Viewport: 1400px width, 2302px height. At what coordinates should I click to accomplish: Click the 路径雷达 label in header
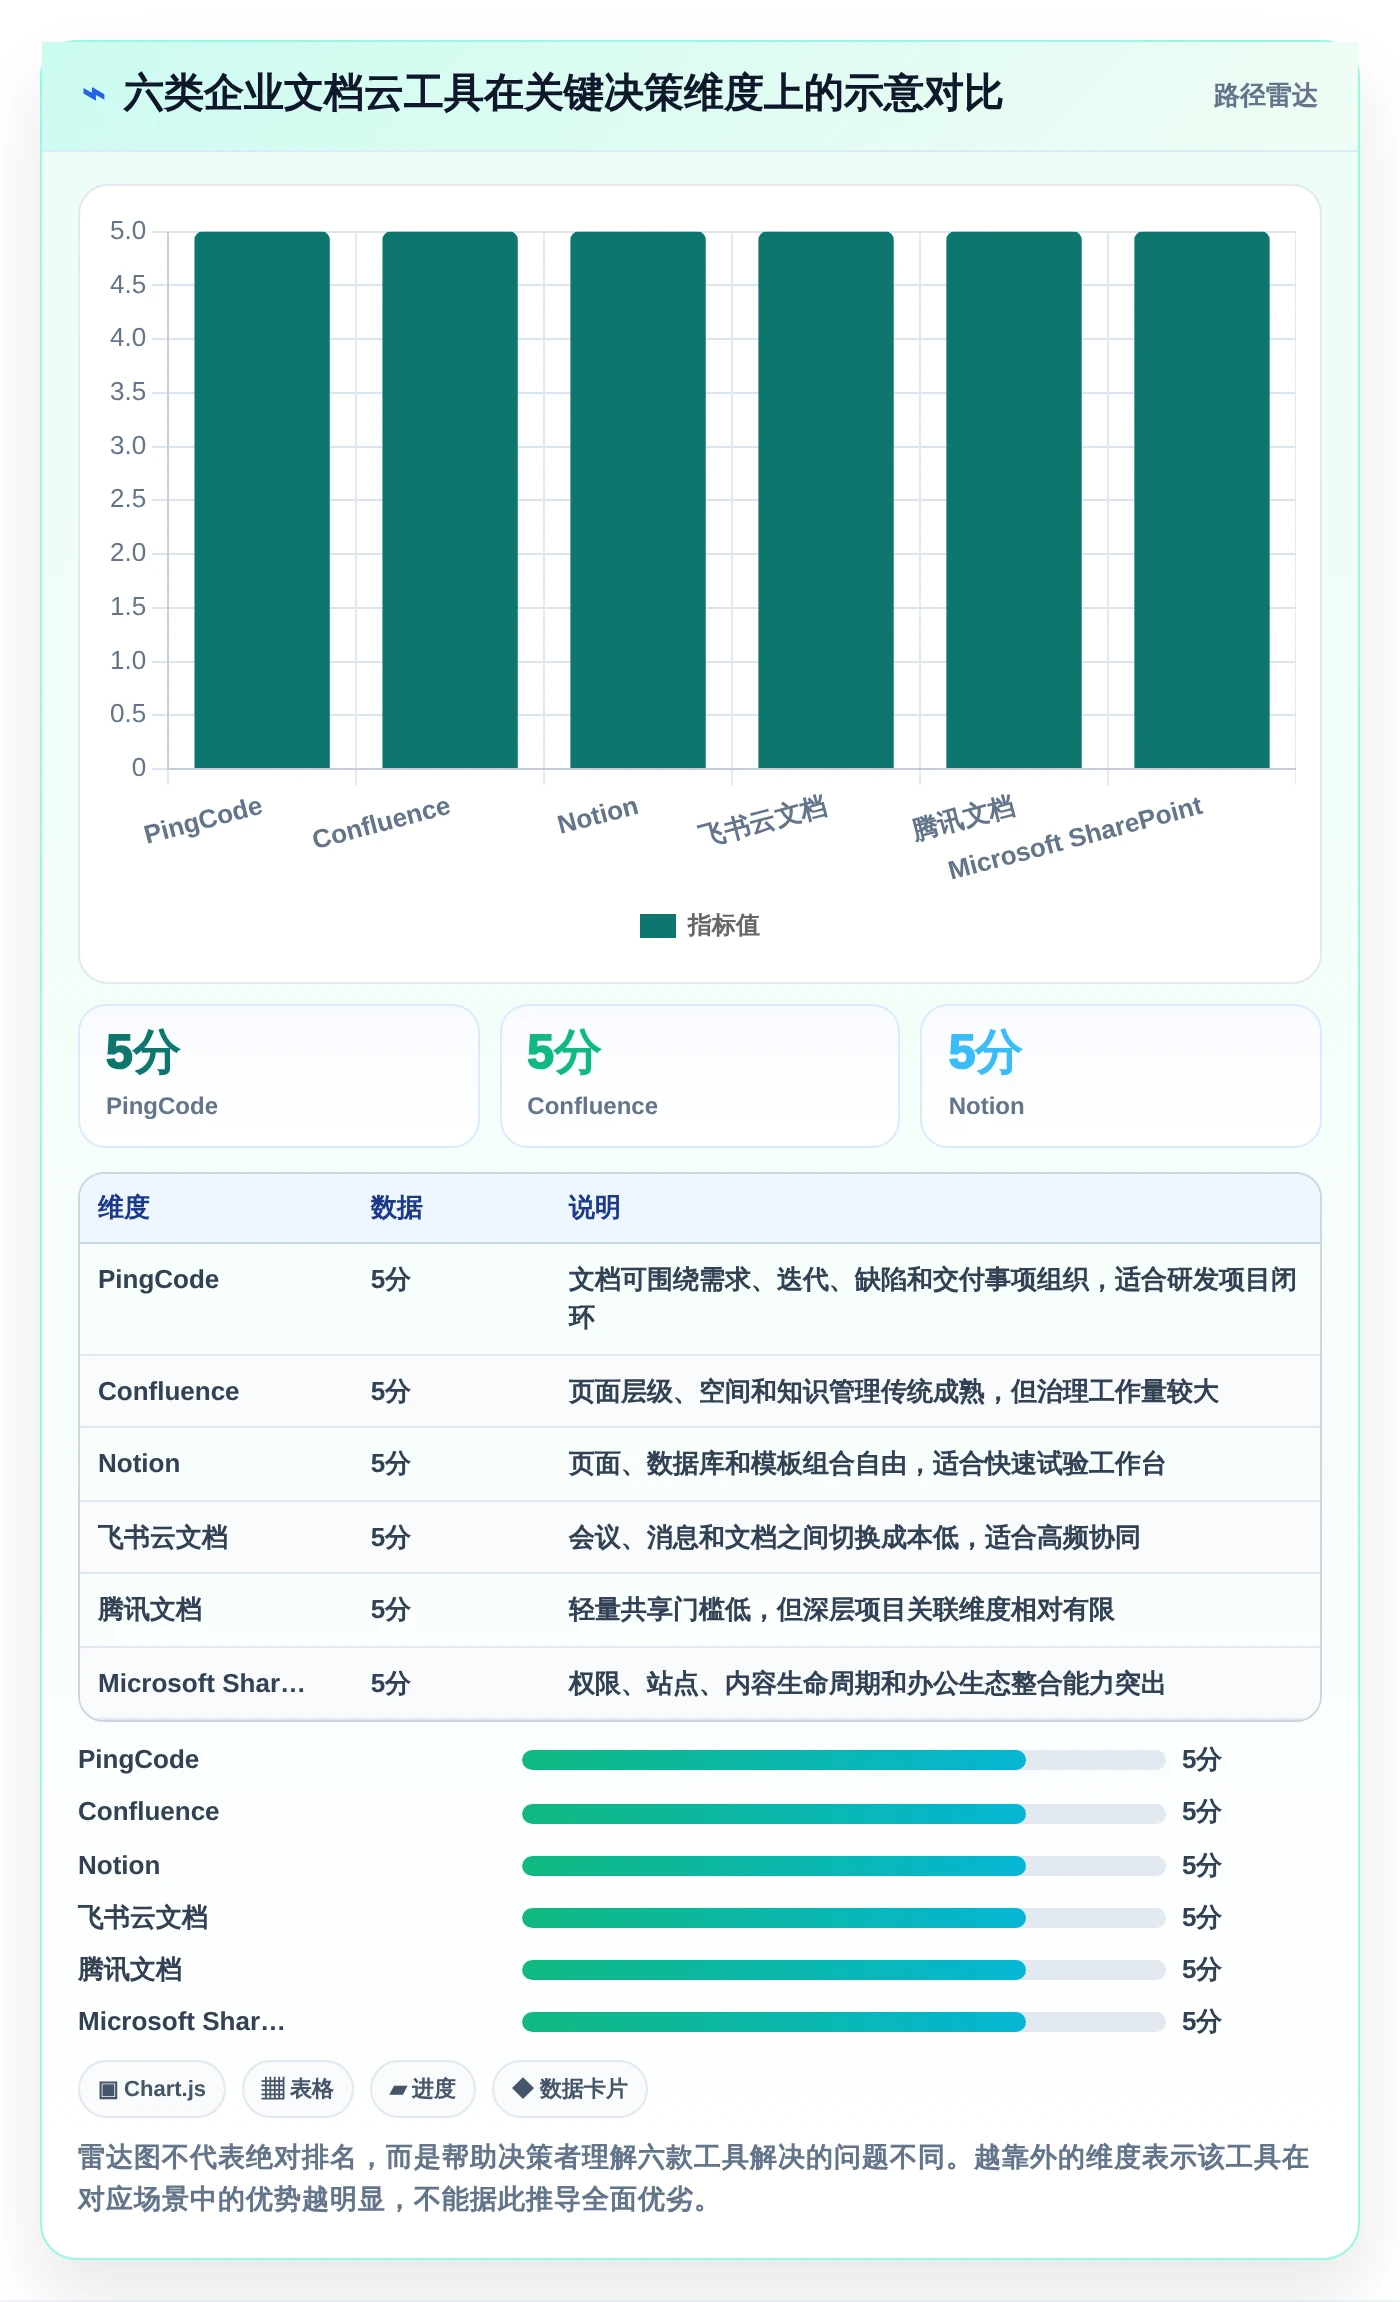1265,96
